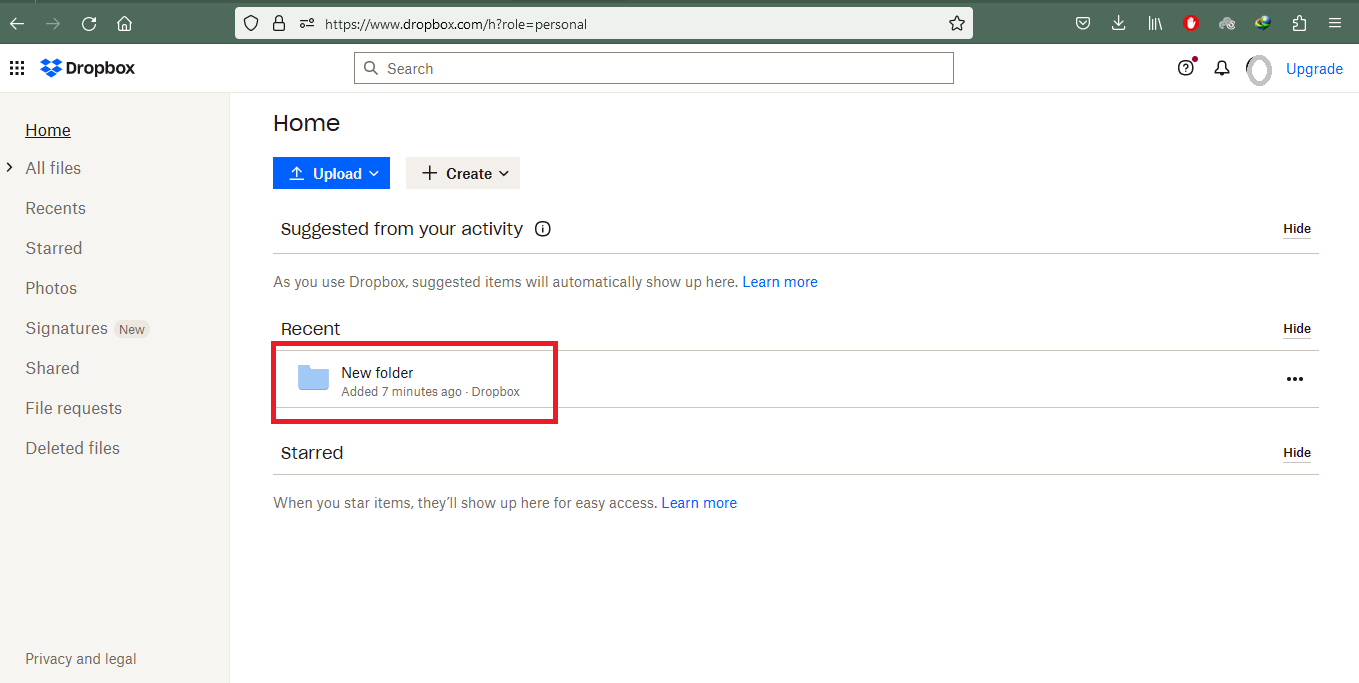Screen dimensions: 1359x683
Task: Click the colorful download manager extension icon
Action: point(1263,23)
